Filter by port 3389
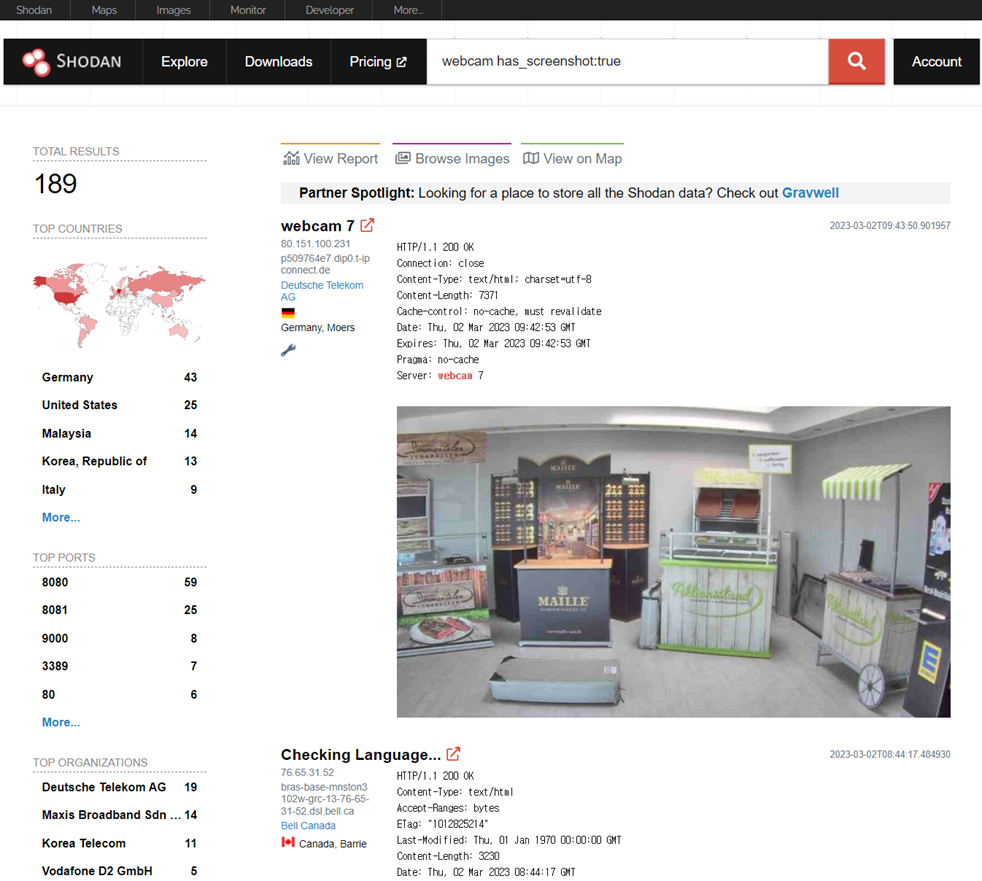Screen dimensions: 982x881 coord(119,666)
